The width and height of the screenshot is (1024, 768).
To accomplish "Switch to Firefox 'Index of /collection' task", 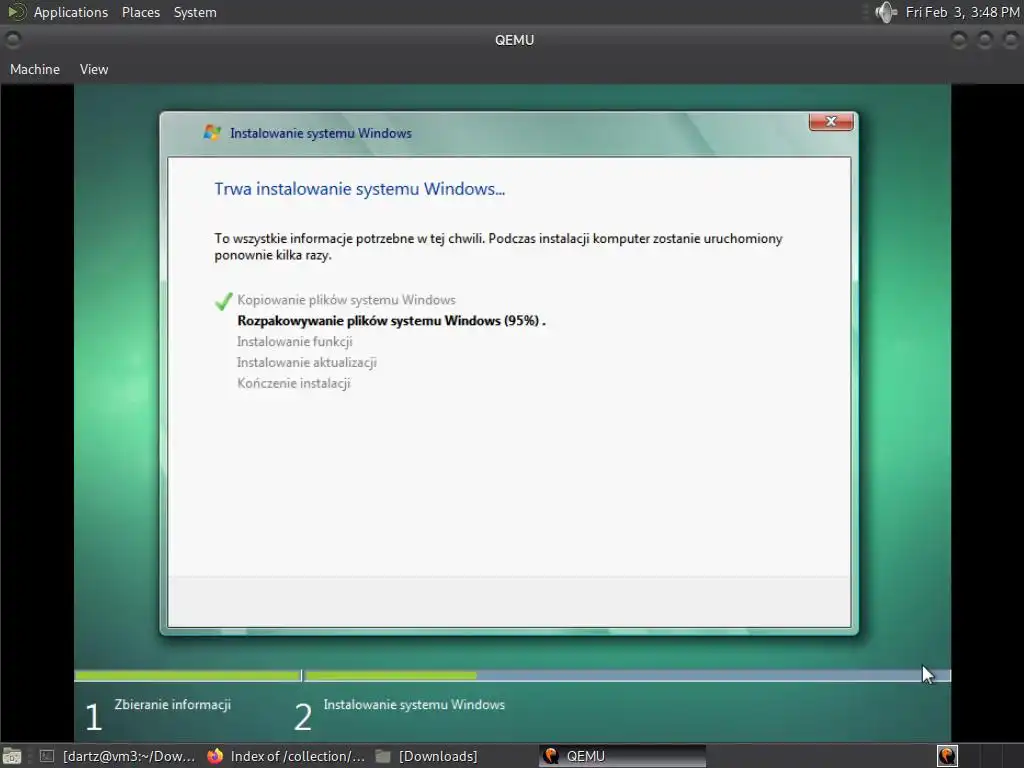I will coord(285,756).
